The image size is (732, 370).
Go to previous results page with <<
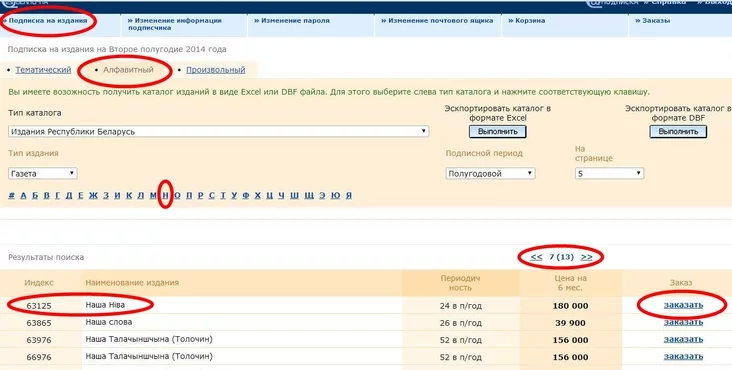[536, 257]
